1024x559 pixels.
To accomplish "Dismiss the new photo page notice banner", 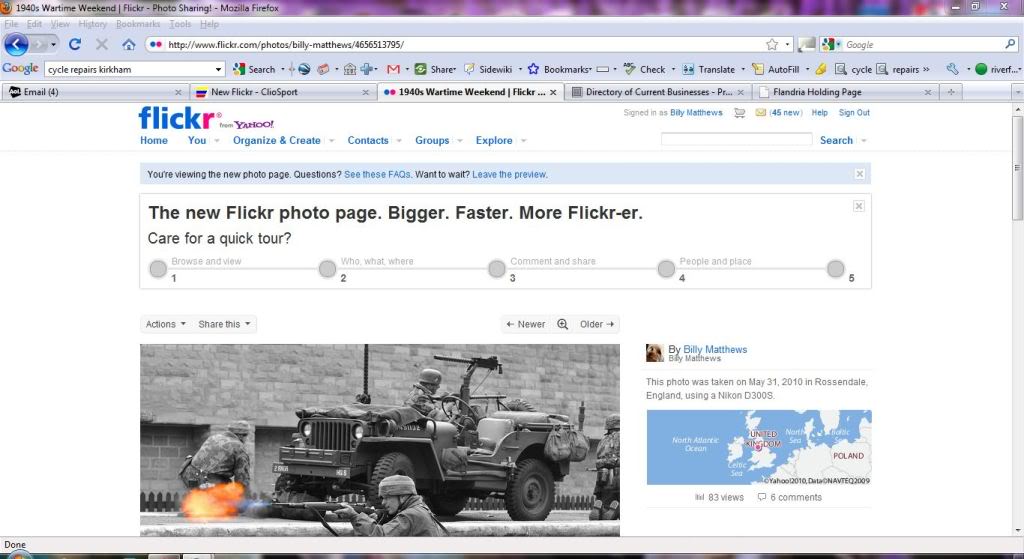I will coord(859,174).
